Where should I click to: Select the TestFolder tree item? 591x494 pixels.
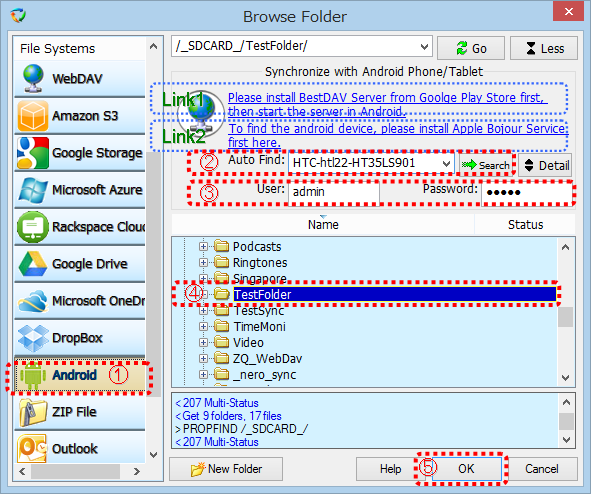click(x=394, y=294)
